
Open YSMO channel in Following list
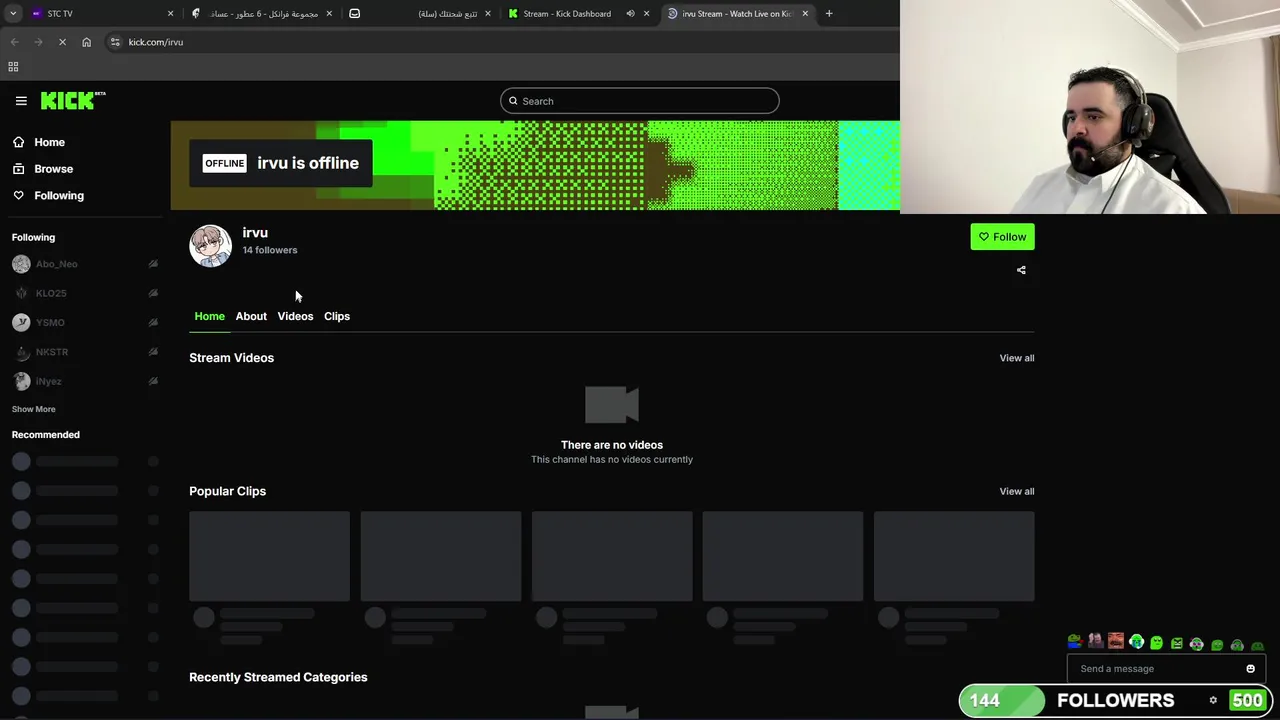click(x=85, y=322)
